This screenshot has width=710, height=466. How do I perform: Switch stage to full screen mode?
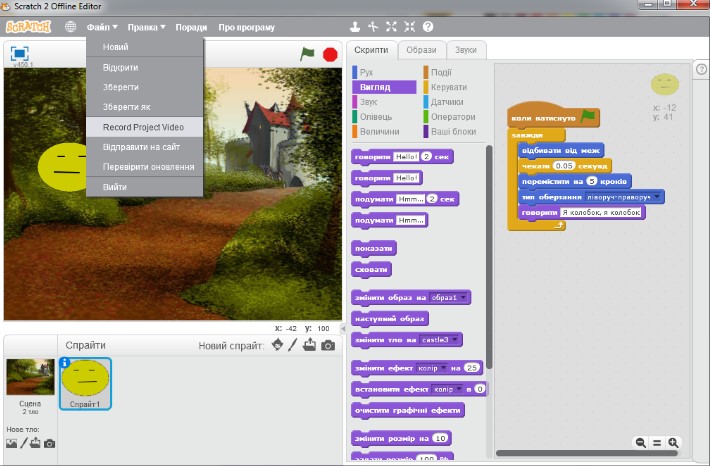coord(19,53)
